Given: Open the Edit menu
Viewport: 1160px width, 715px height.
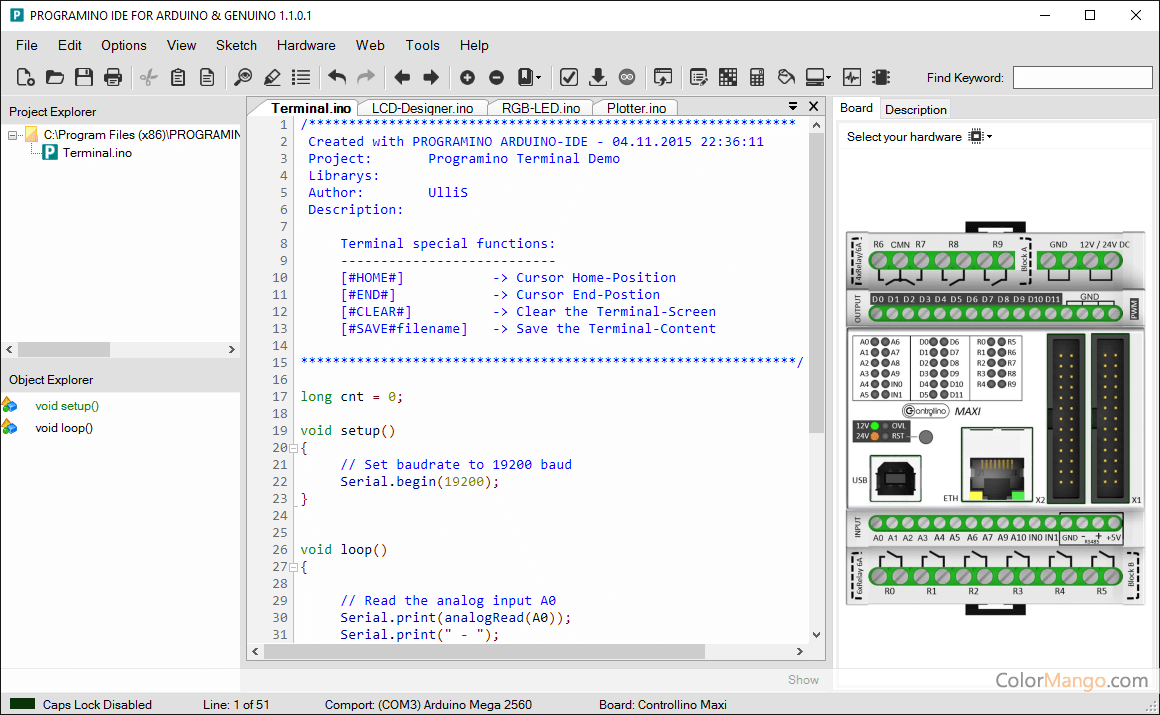Looking at the screenshot, I should [x=70, y=45].
